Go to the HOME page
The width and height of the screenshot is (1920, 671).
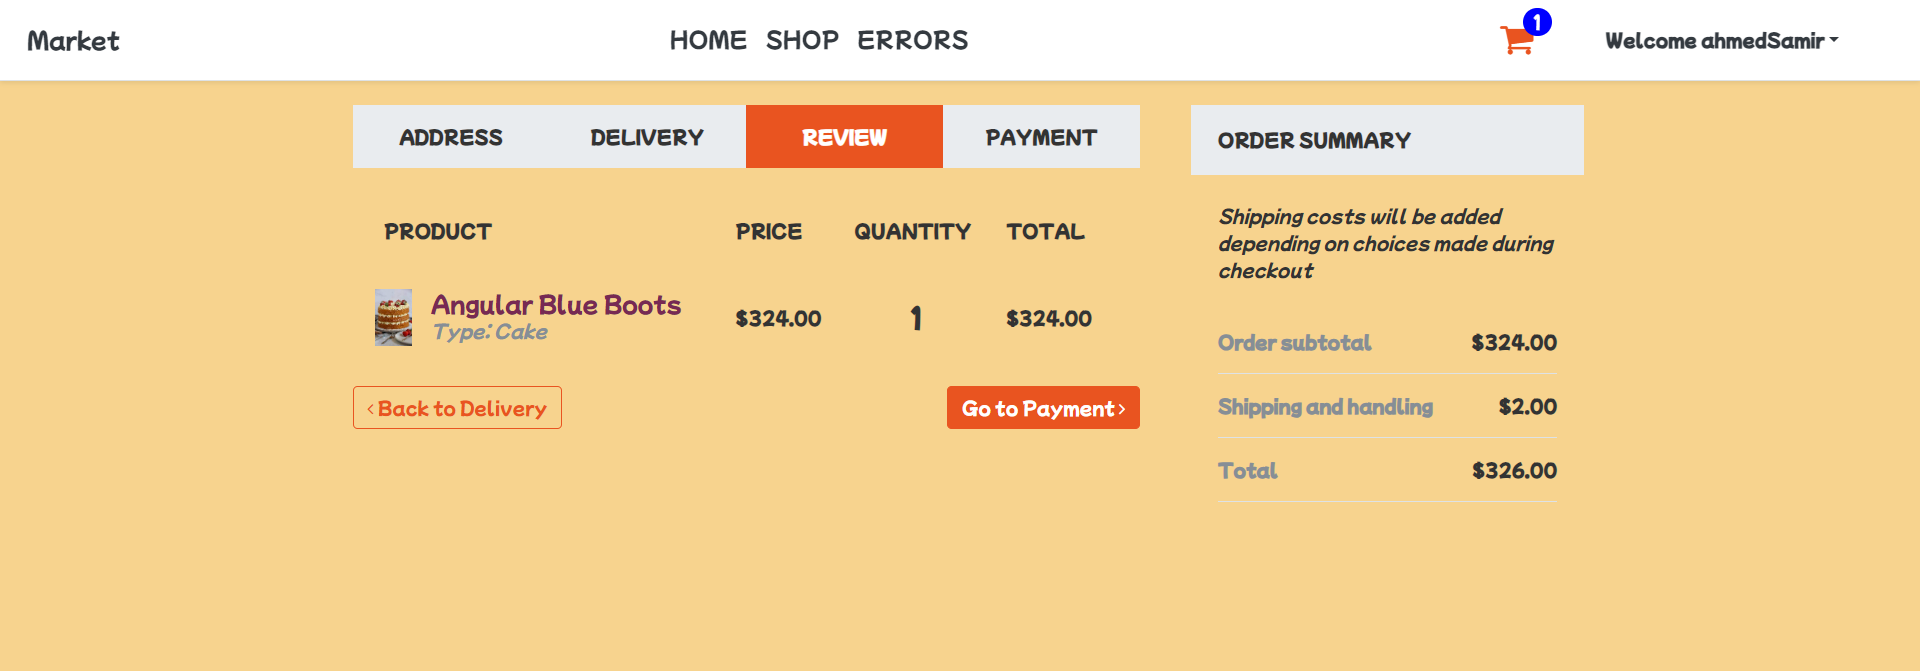pos(708,40)
